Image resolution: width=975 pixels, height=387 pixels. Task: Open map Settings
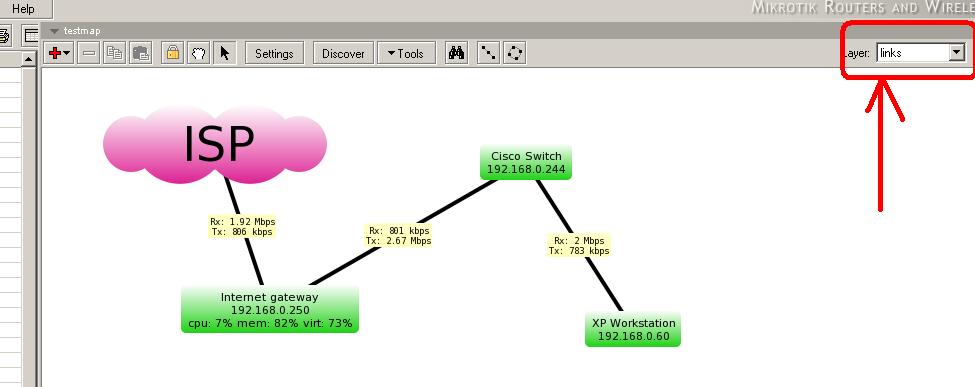(274, 54)
